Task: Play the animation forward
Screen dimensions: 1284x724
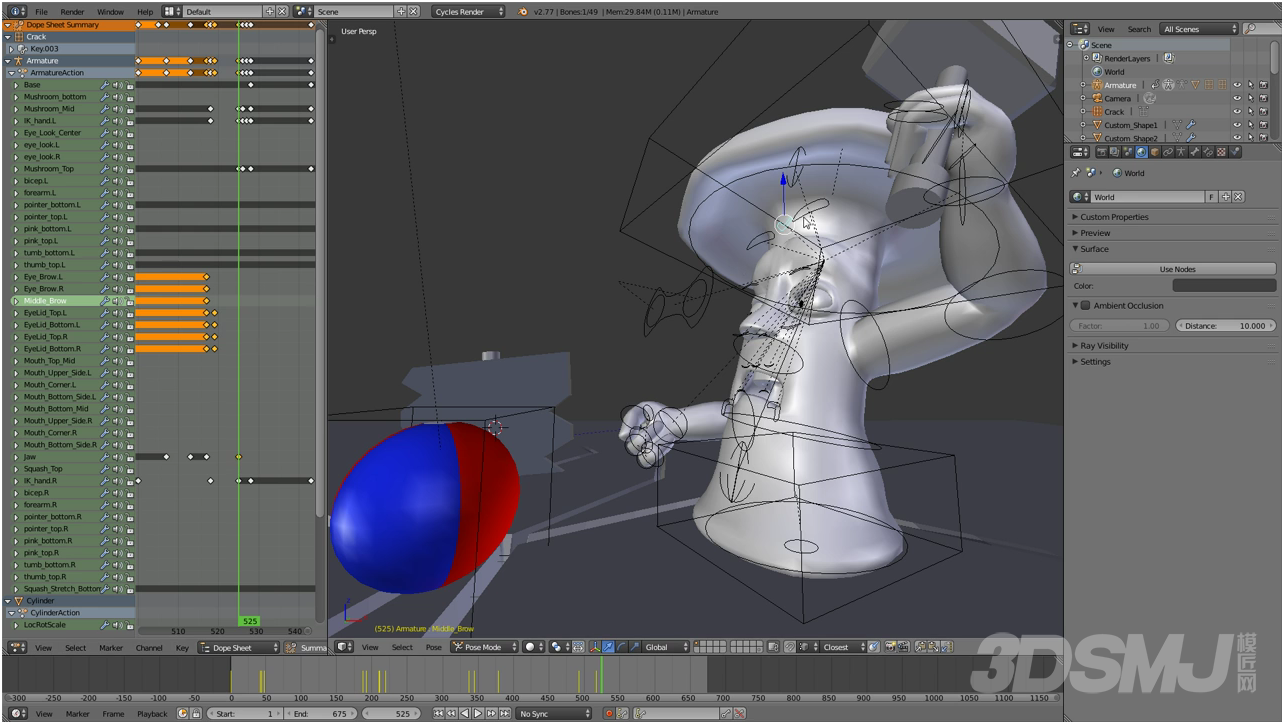Action: [478, 714]
